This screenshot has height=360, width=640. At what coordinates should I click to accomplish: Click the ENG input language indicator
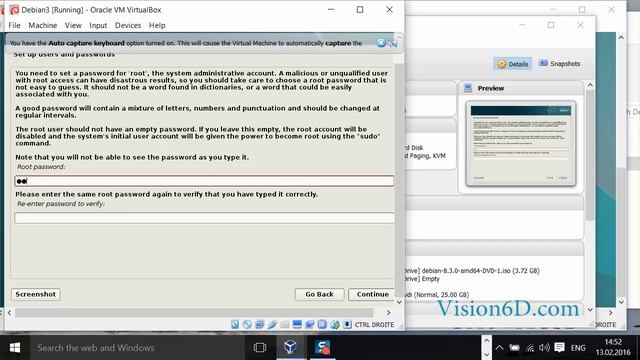click(578, 348)
